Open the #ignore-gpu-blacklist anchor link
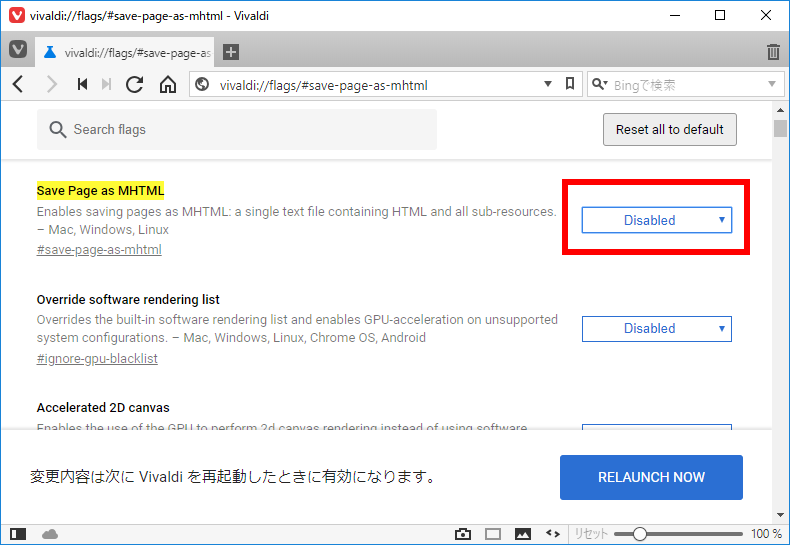This screenshot has width=790, height=545. (97, 359)
